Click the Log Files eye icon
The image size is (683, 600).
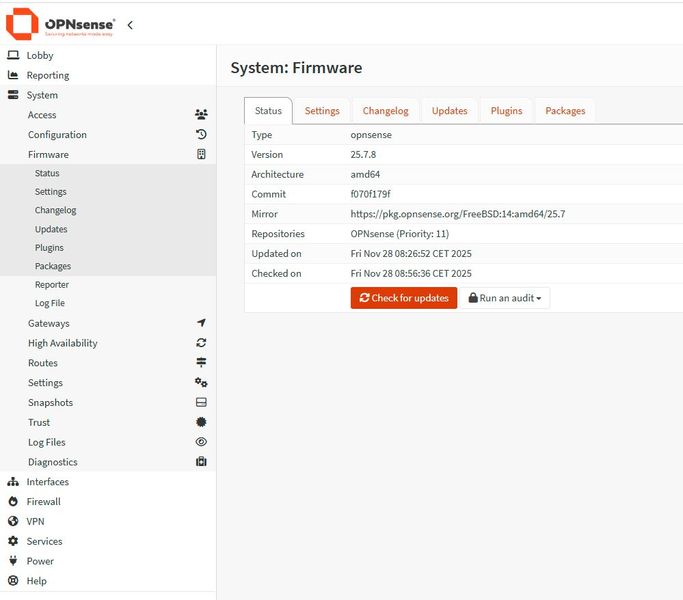click(x=201, y=441)
